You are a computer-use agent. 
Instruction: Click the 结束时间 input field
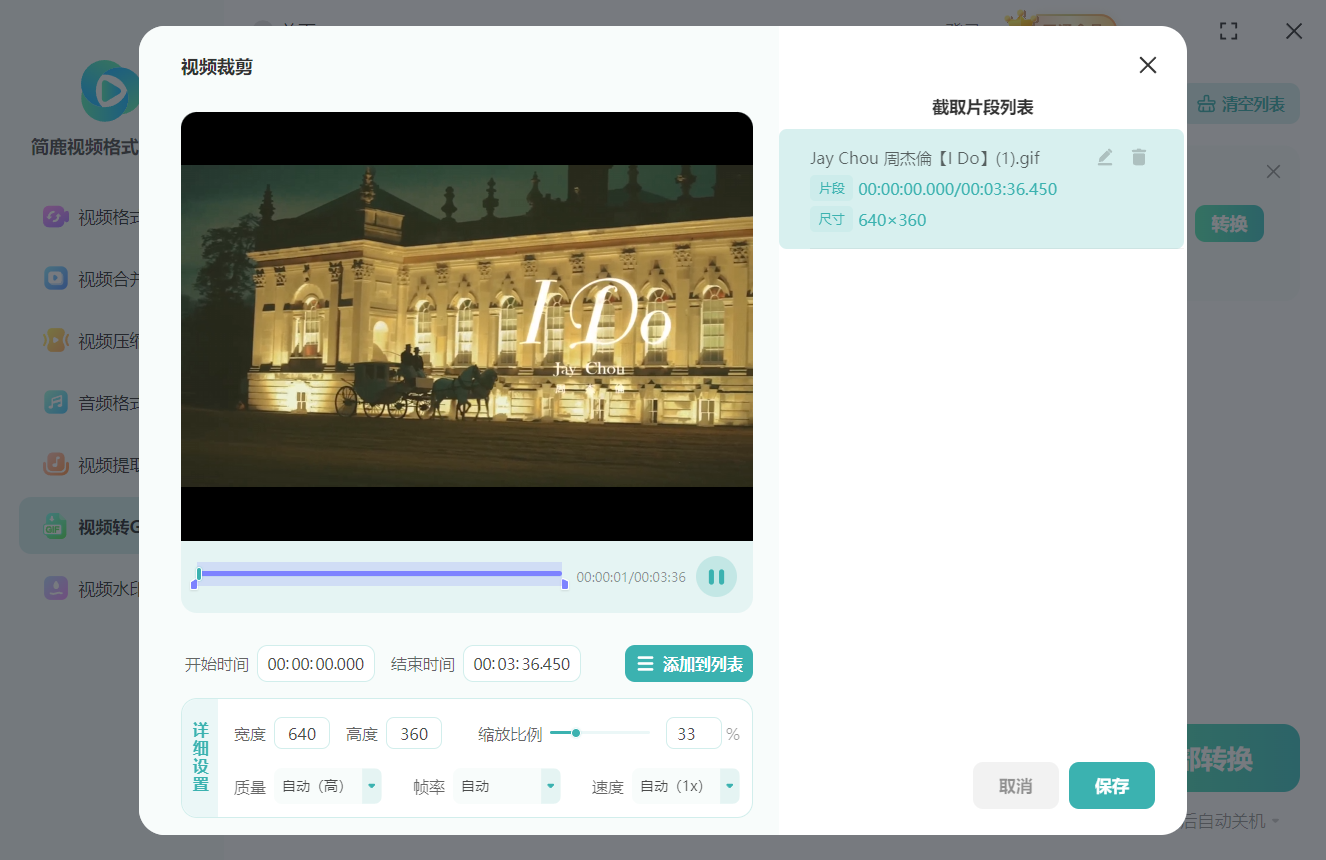point(522,664)
